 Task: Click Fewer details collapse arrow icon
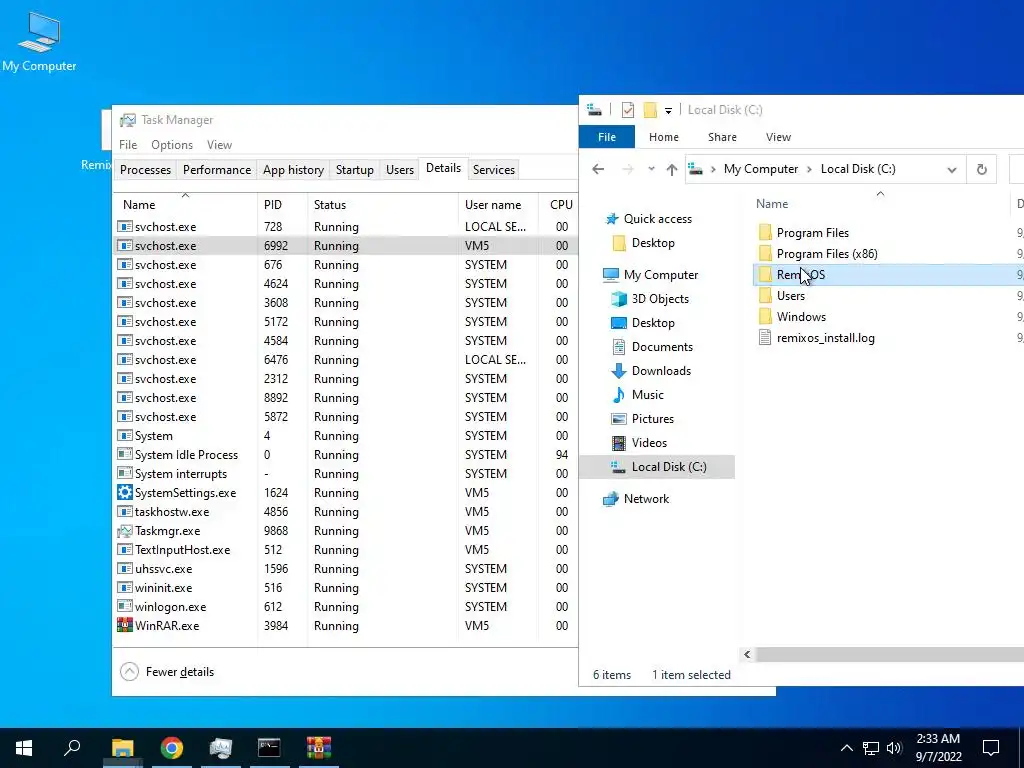[x=129, y=671]
